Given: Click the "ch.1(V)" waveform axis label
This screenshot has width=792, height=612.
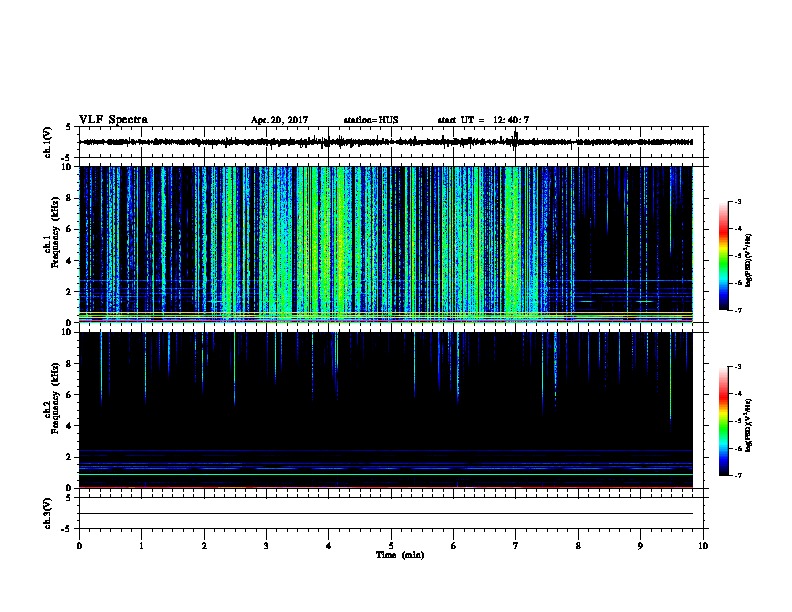Looking at the screenshot, I should coord(48,142).
